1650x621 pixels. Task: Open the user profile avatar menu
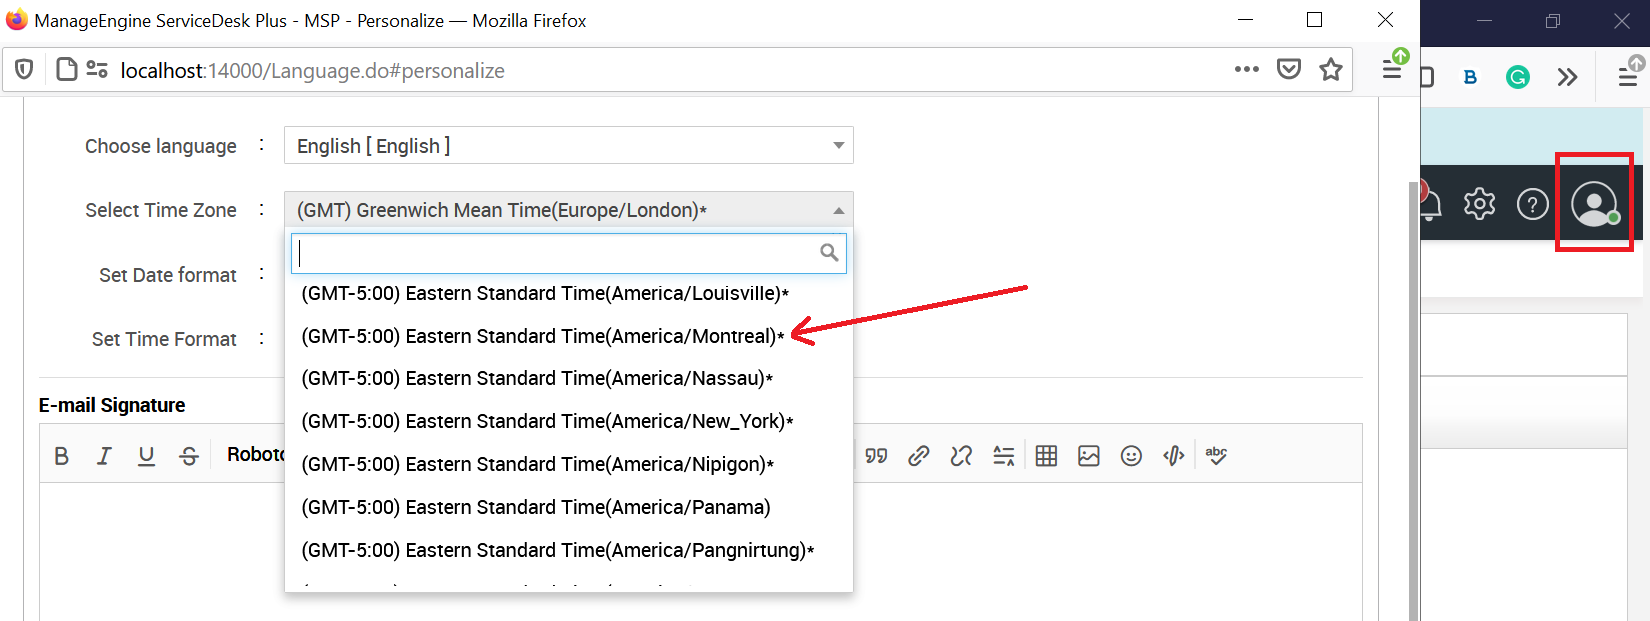(x=1594, y=204)
